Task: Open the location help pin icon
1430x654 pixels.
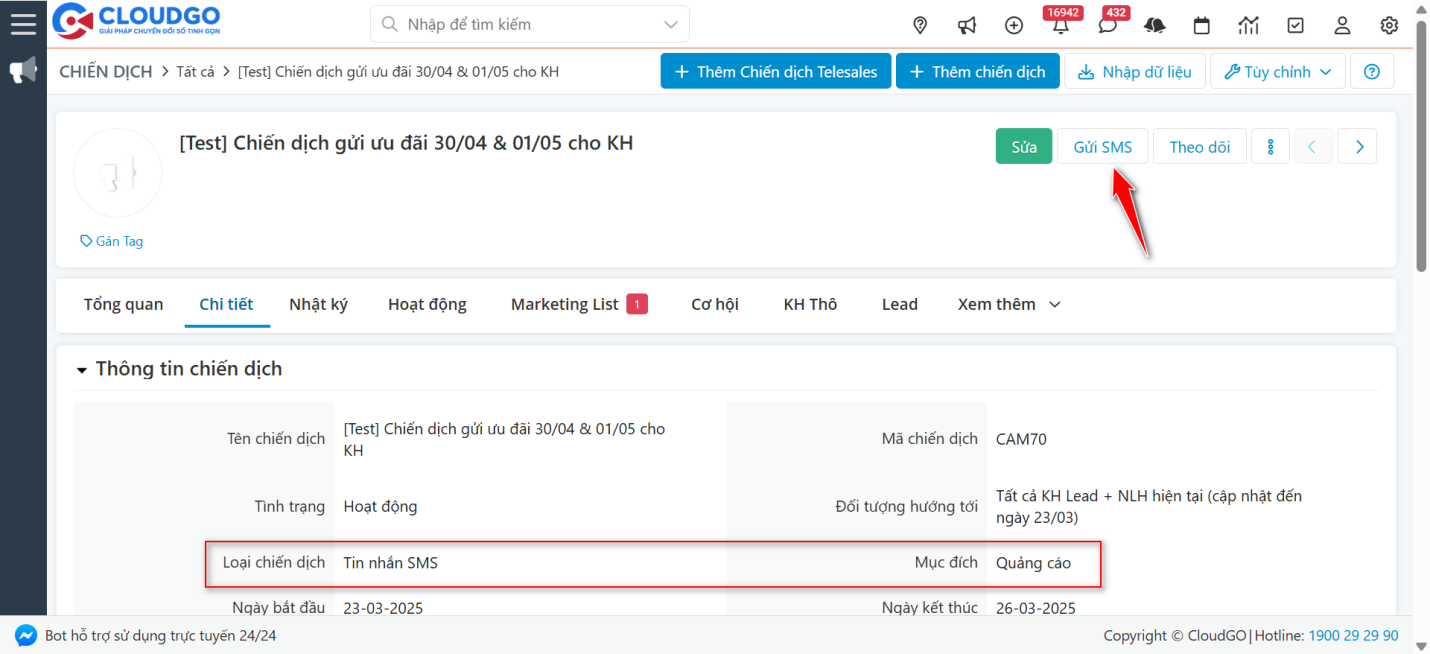Action: point(920,25)
